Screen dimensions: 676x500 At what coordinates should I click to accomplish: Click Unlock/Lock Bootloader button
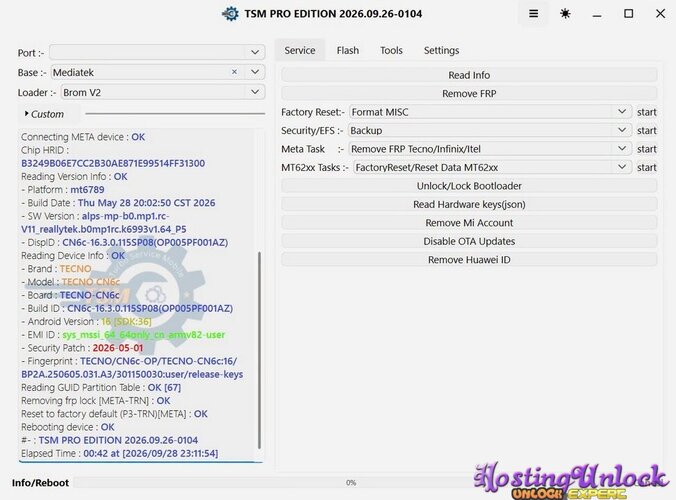point(469,186)
